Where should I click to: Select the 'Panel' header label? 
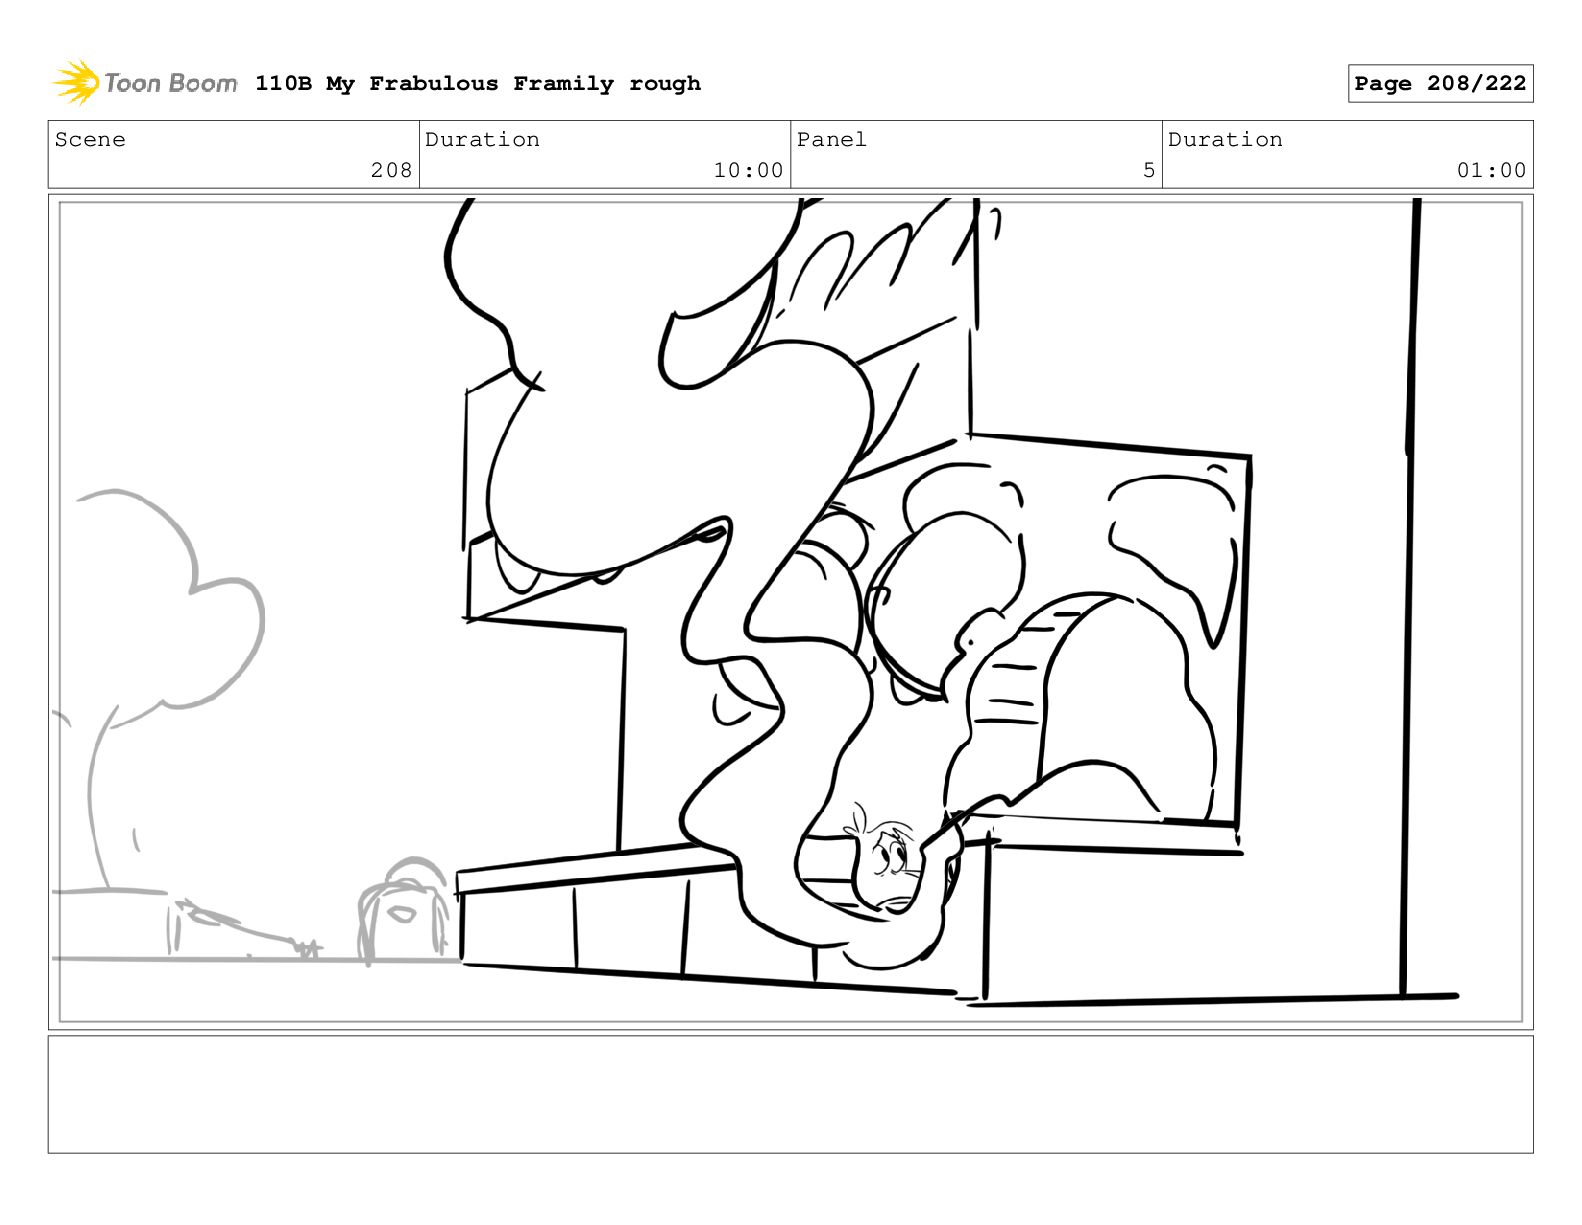(832, 140)
